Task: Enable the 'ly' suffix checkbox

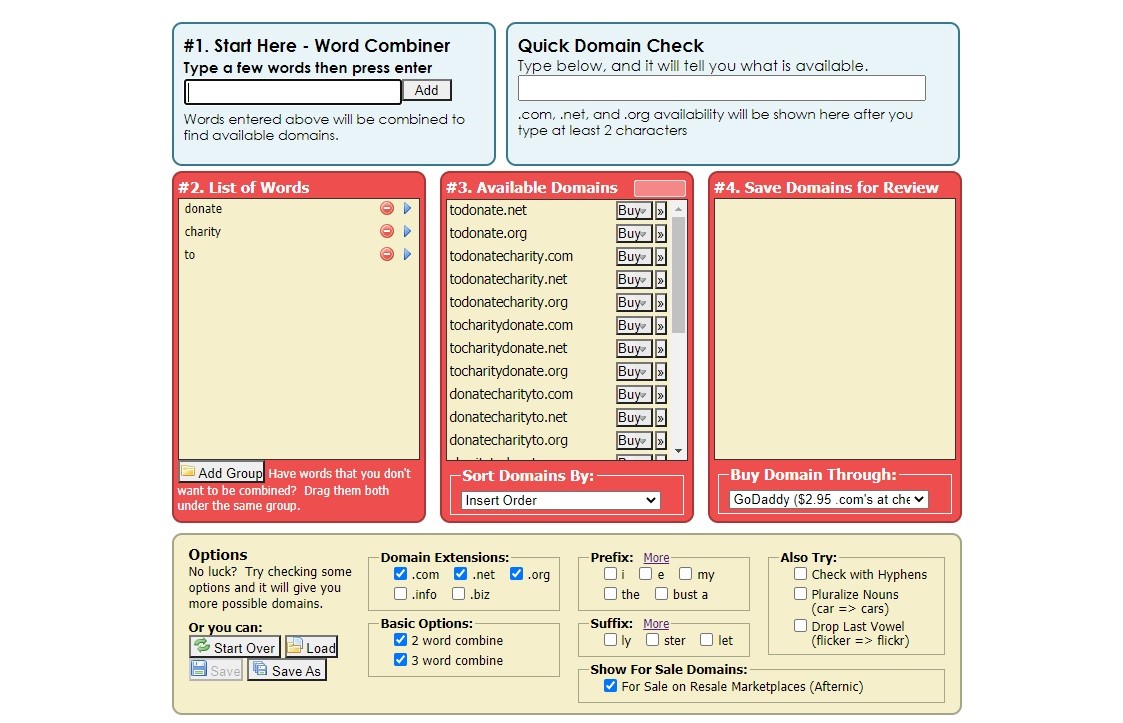Action: coord(610,640)
